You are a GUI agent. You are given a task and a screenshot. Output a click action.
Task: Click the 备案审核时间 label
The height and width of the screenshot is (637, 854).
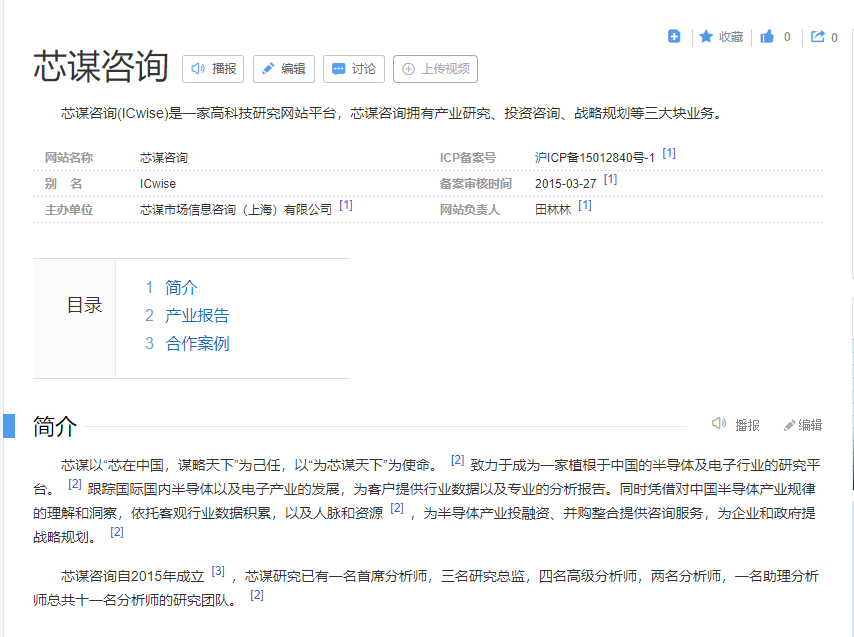click(475, 184)
